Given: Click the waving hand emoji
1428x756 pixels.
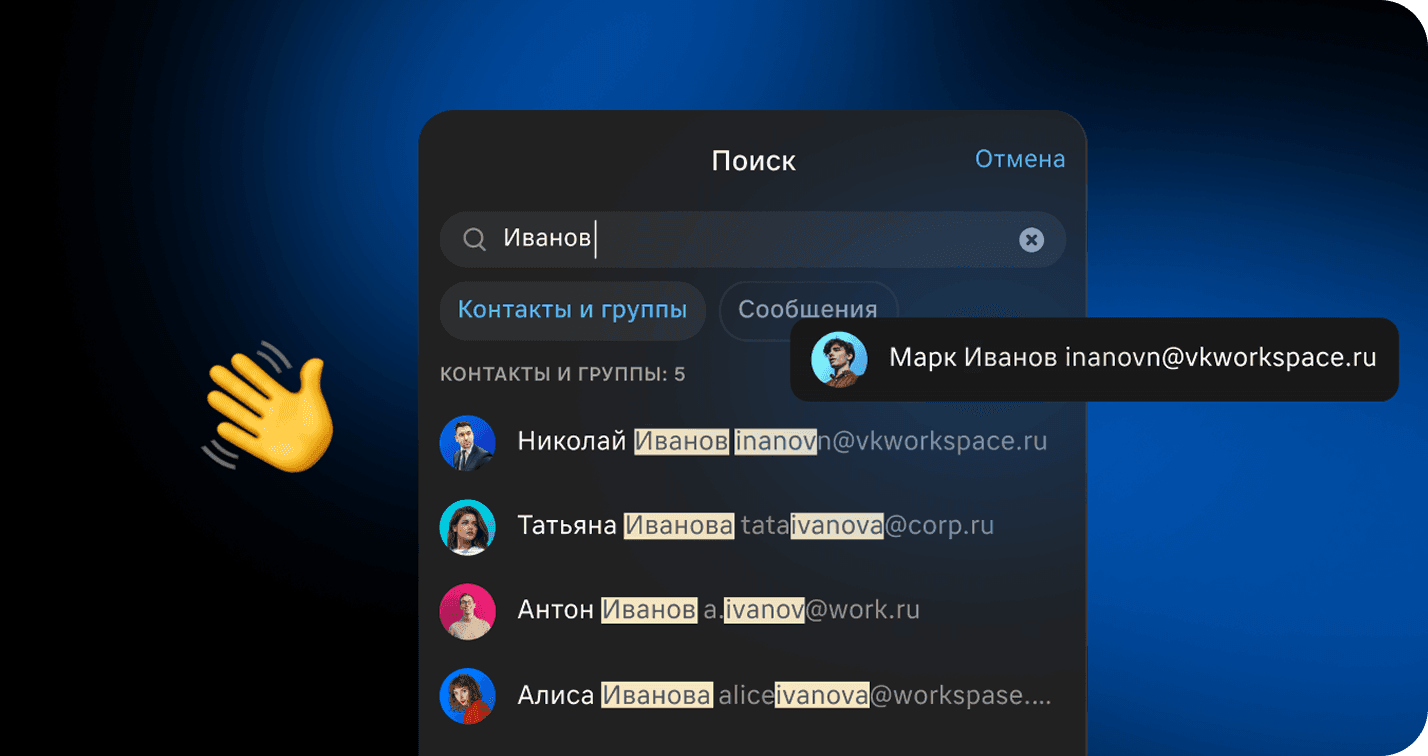Looking at the screenshot, I should [267, 407].
